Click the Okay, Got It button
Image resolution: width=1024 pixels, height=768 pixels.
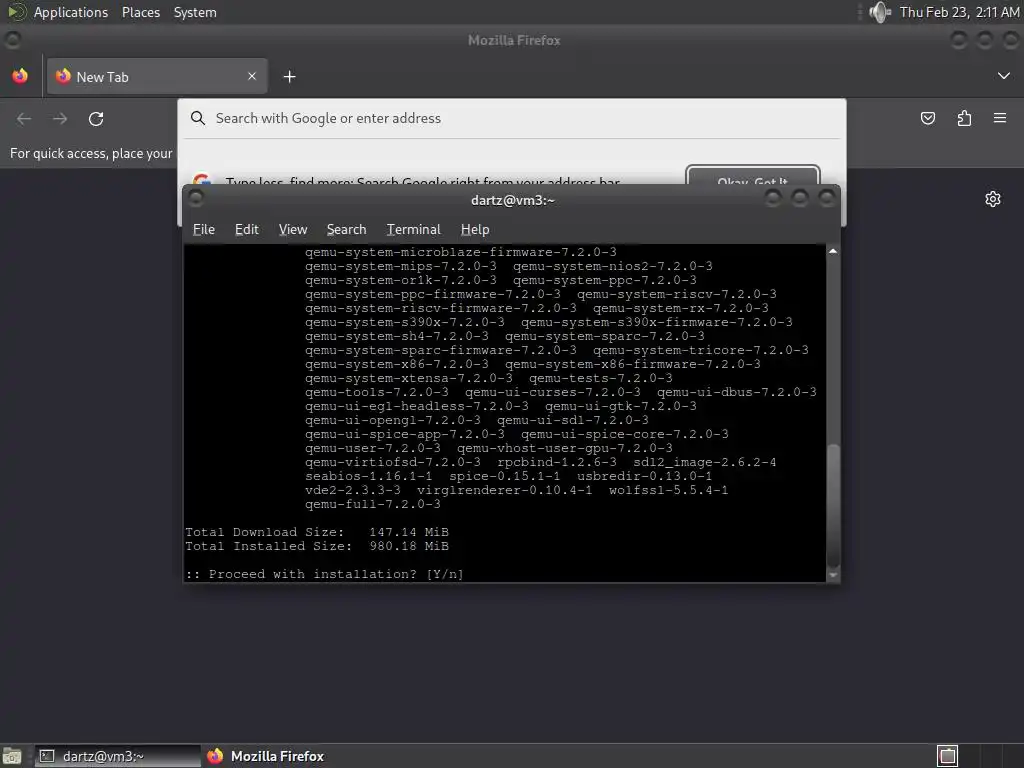click(753, 175)
